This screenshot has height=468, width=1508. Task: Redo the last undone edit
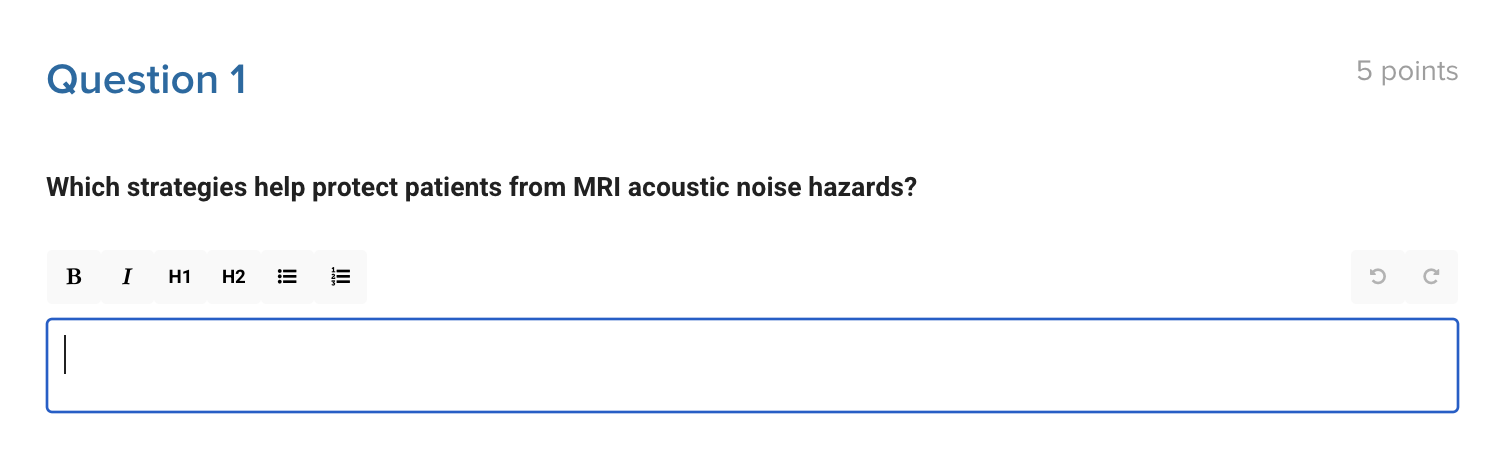(1431, 277)
